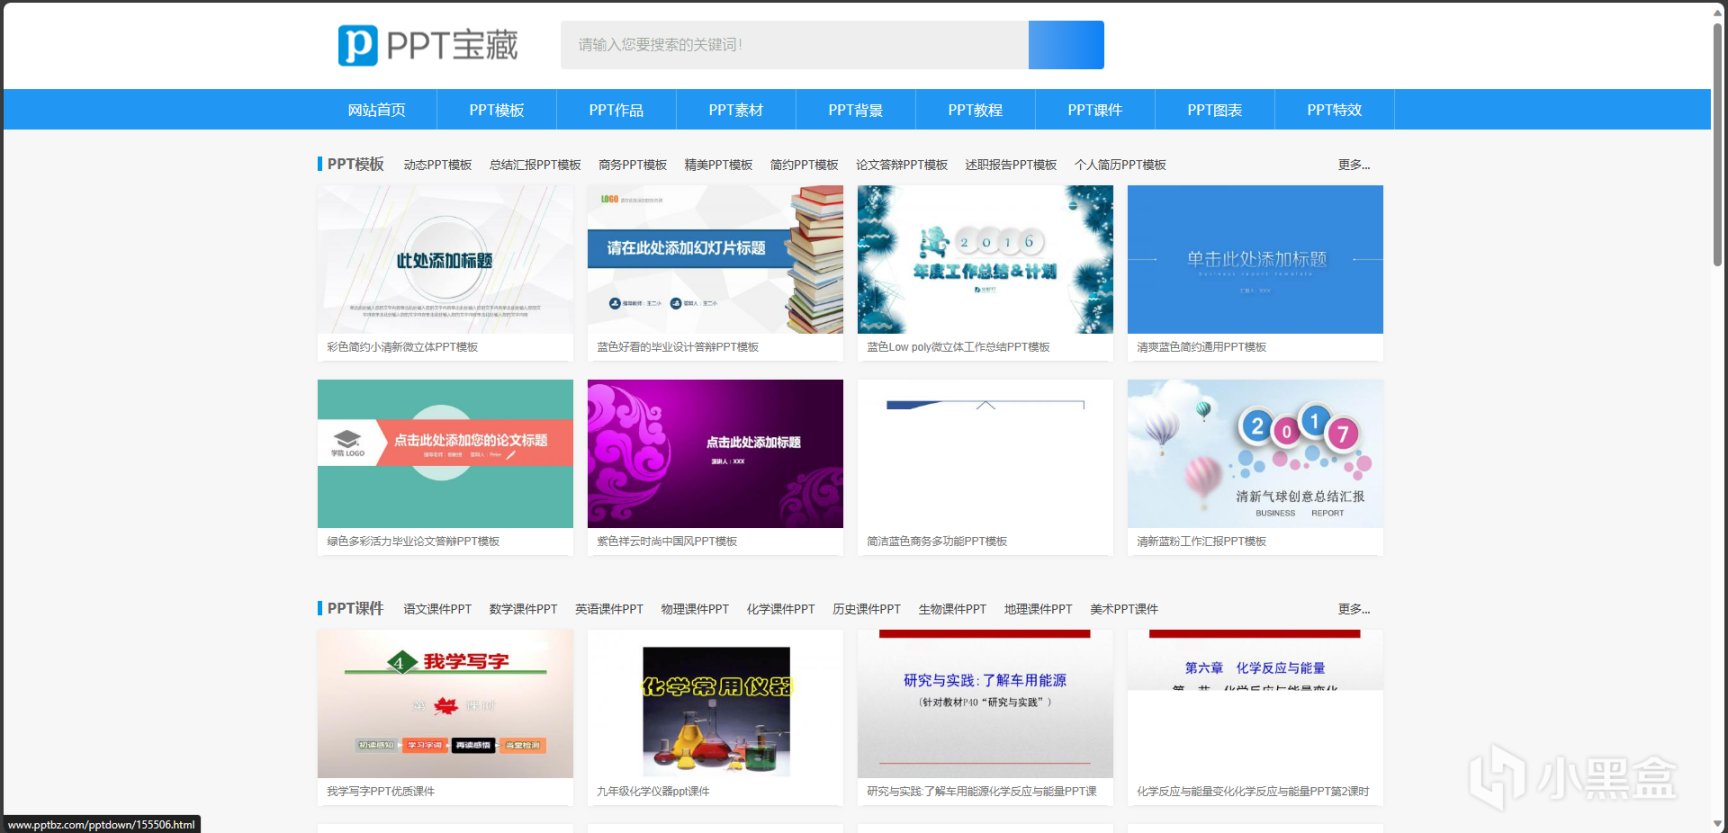1728x833 pixels.
Task: Click the 清爽蓝色简约通用PPT模板 title
Action: click(x=1201, y=347)
